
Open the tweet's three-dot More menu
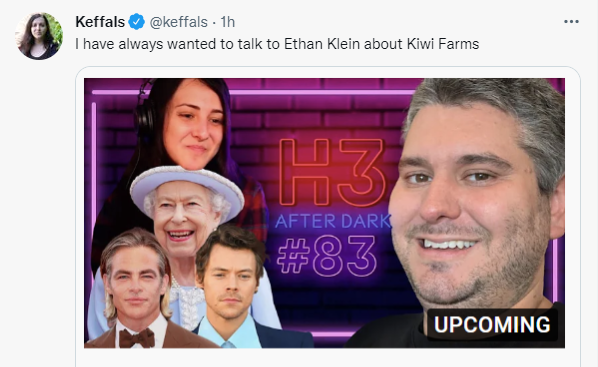571,22
